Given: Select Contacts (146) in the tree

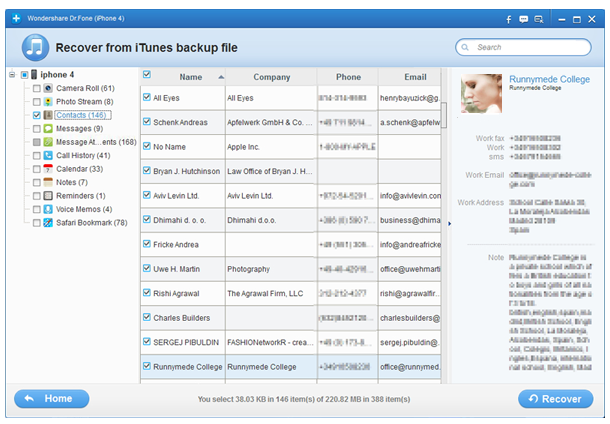Looking at the screenshot, I should click(83, 115).
